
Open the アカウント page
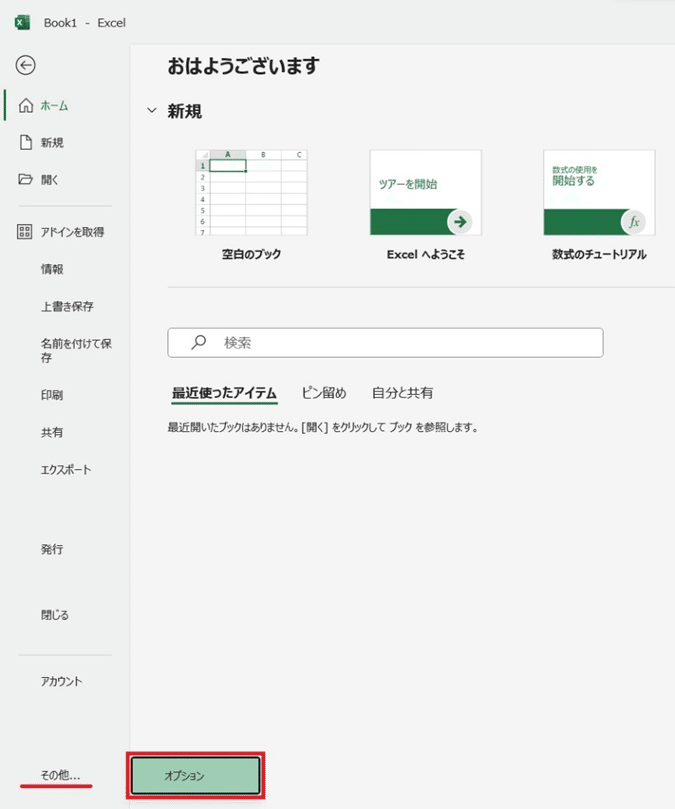[61, 681]
